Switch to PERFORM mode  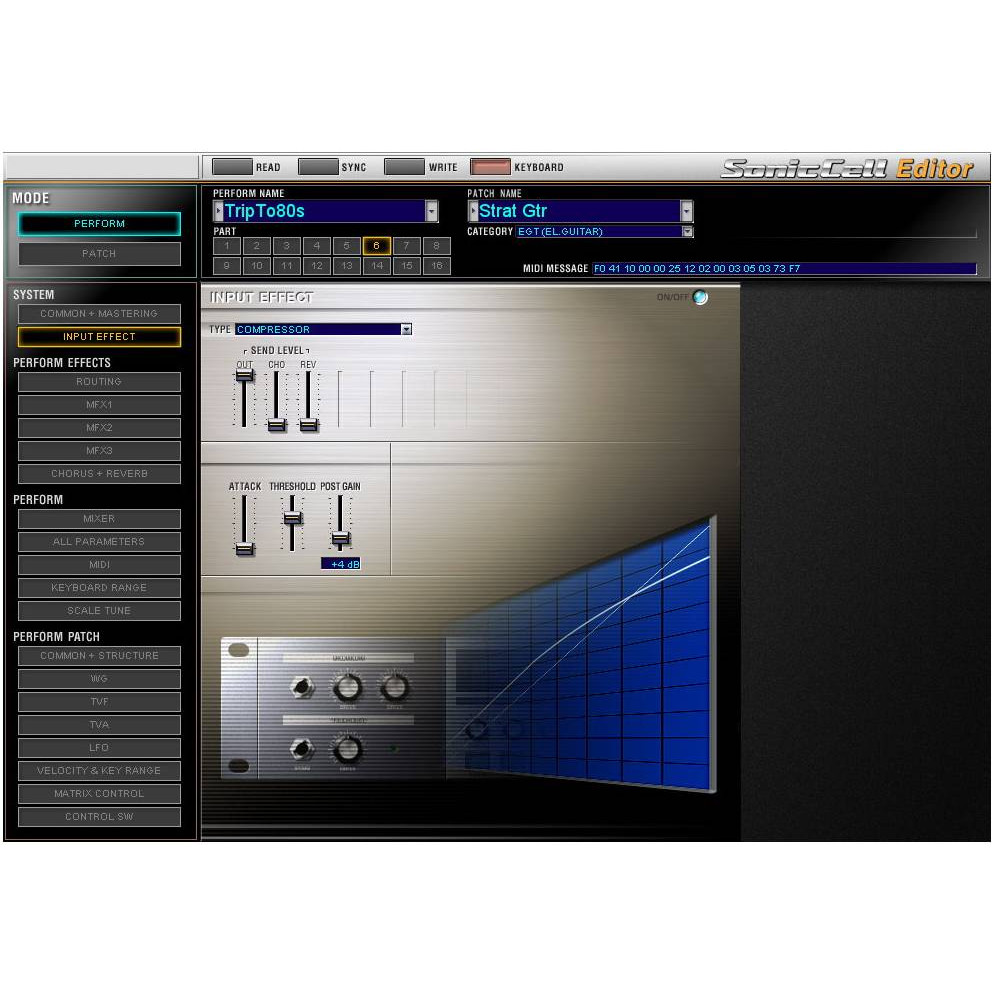(100, 224)
